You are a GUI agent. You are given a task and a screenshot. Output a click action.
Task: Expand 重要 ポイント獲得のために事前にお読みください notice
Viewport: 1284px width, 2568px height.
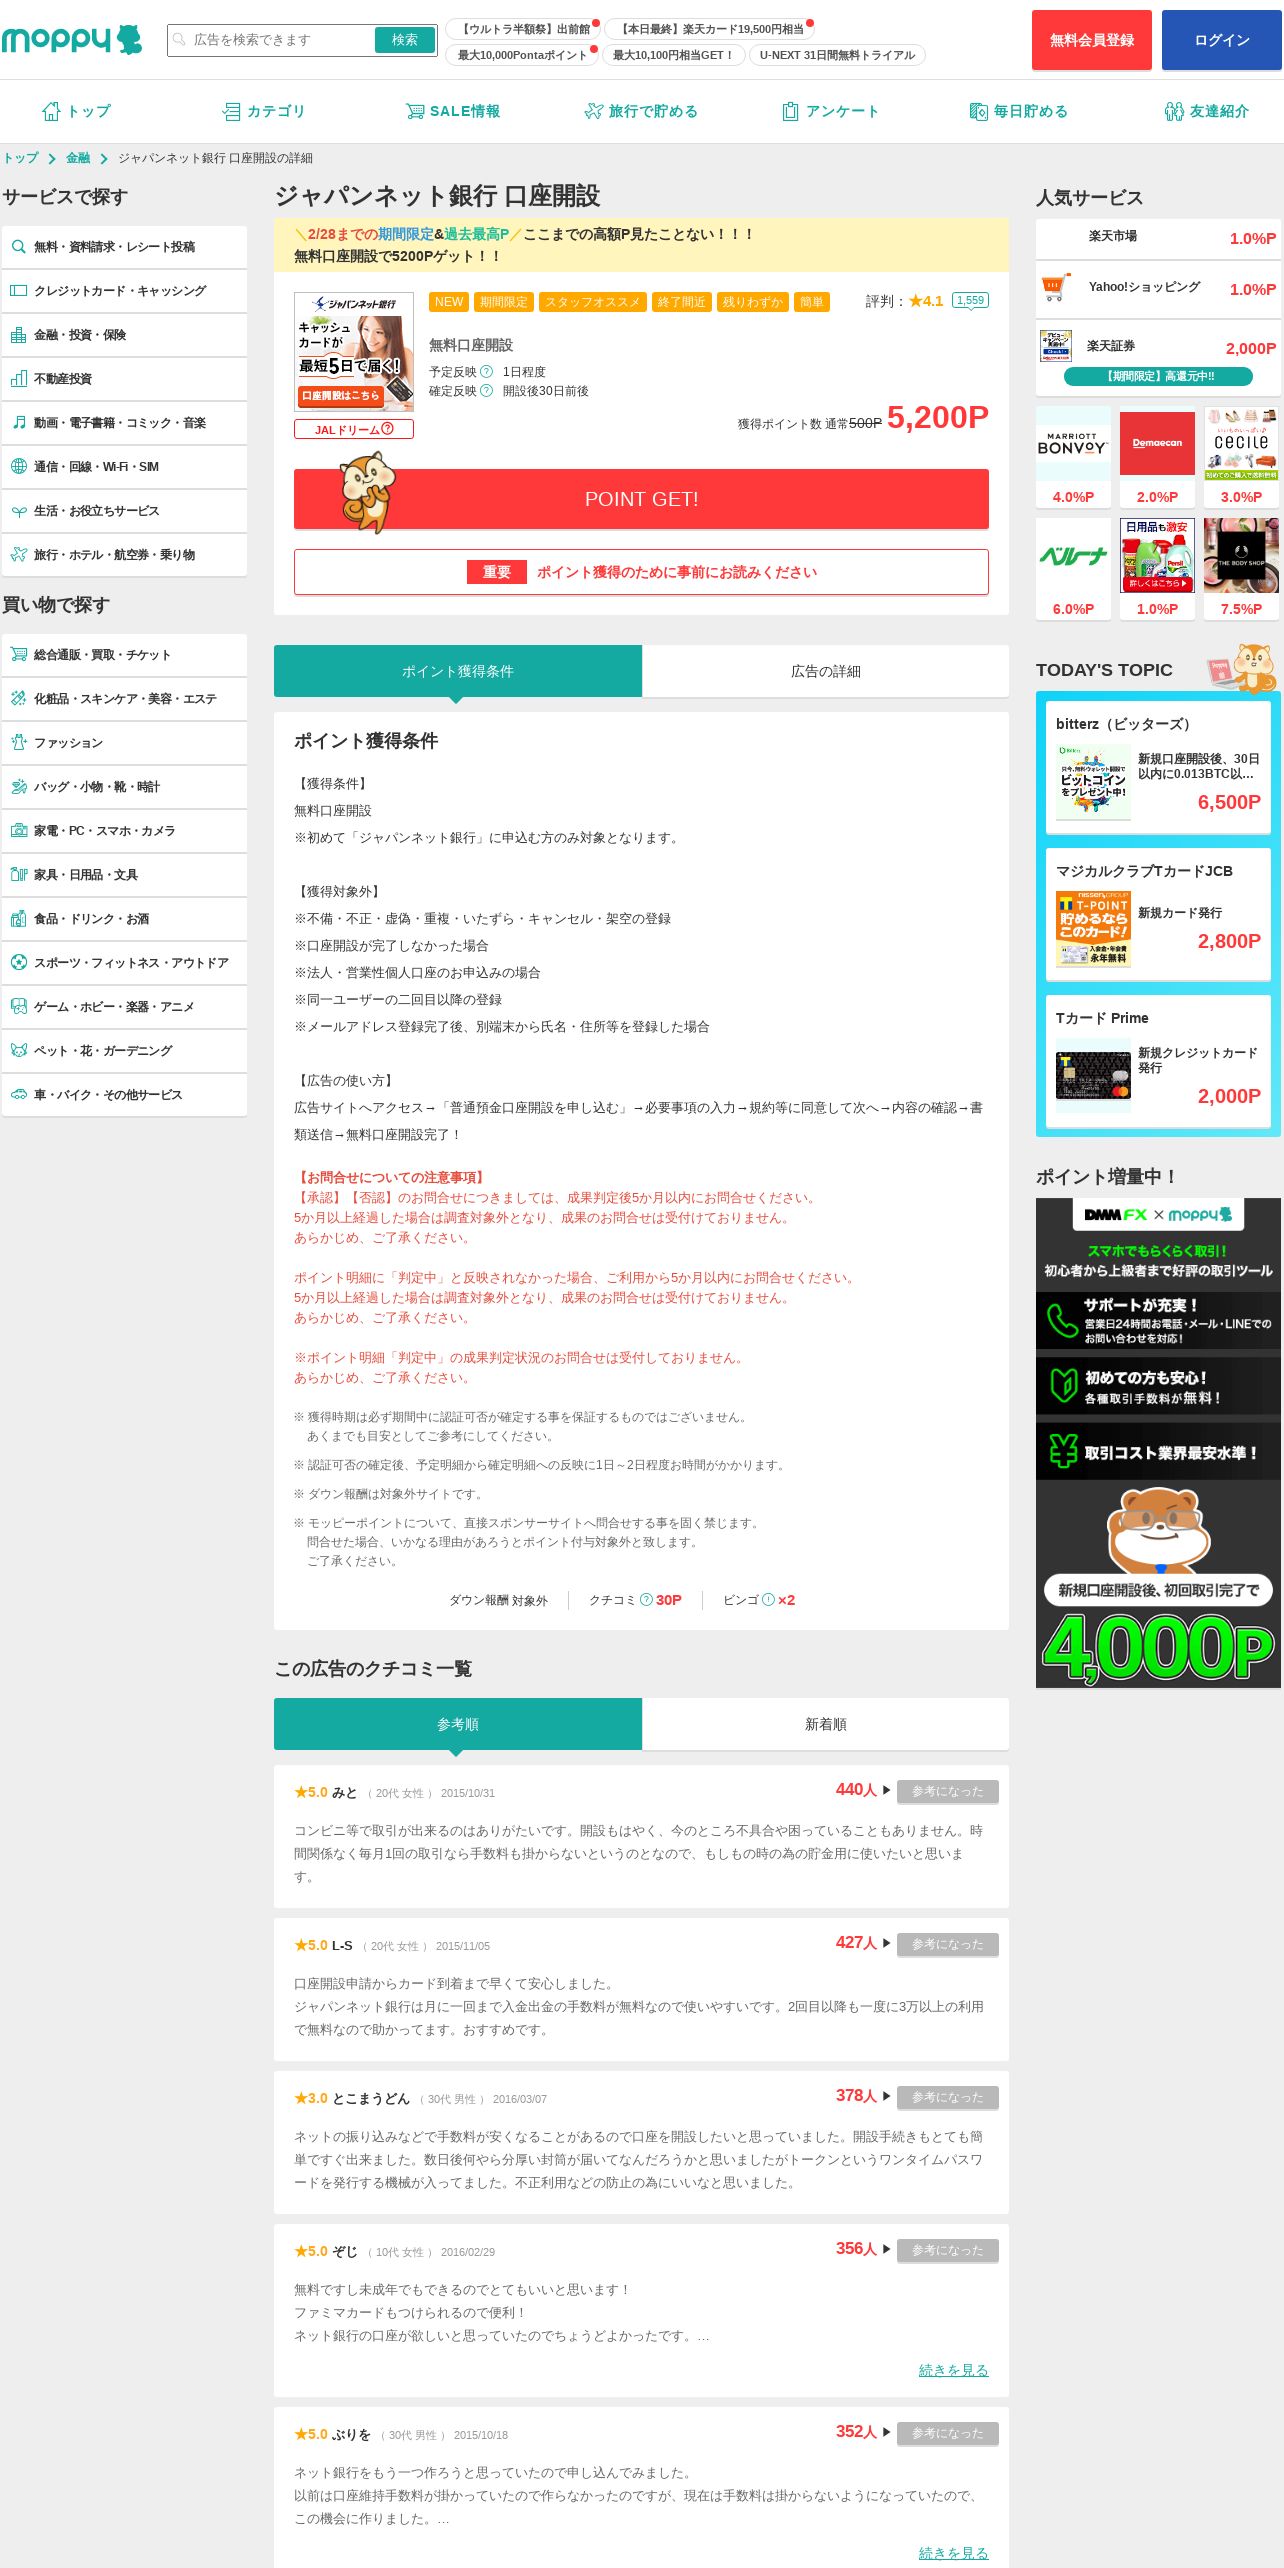(641, 572)
